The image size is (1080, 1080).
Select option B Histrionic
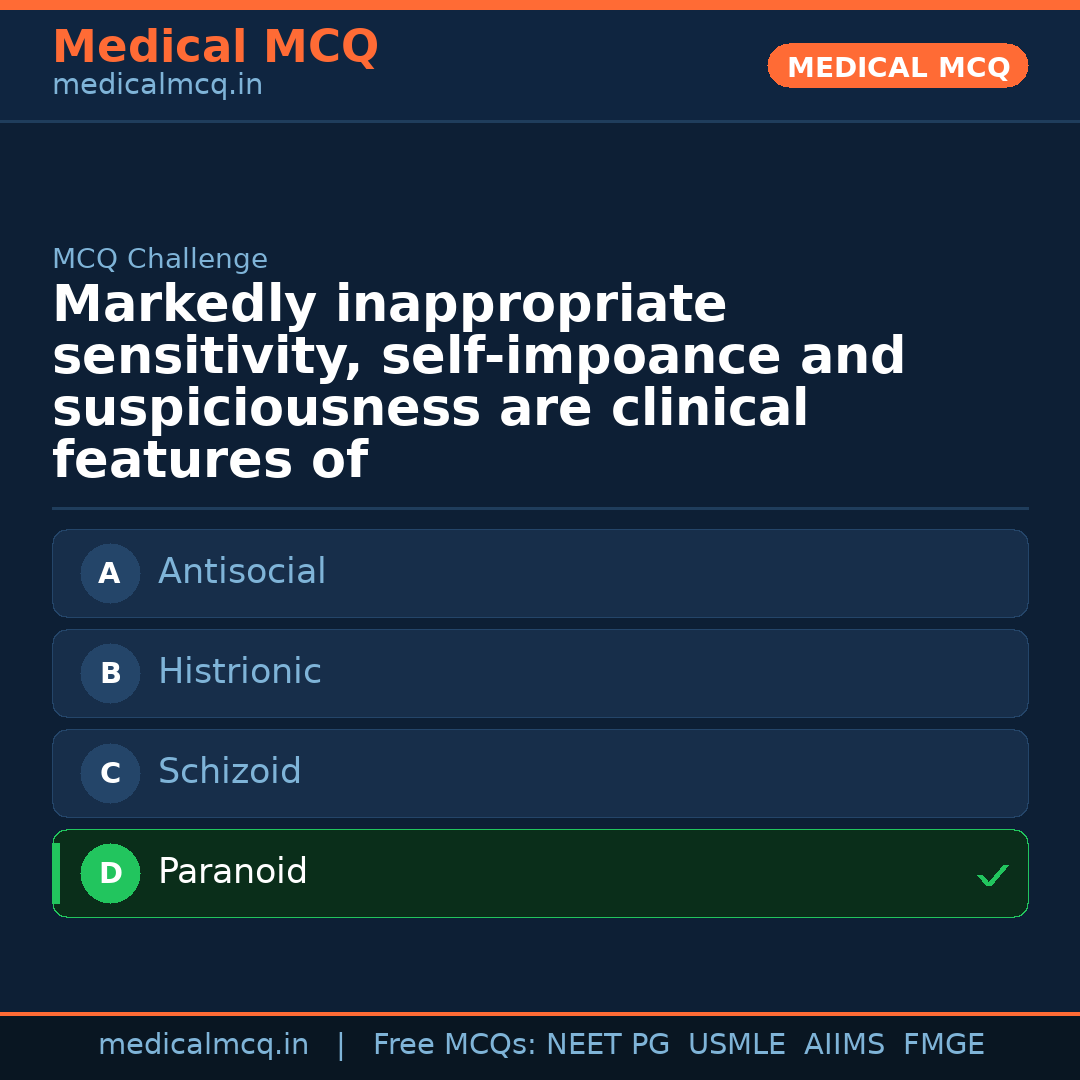(x=540, y=673)
